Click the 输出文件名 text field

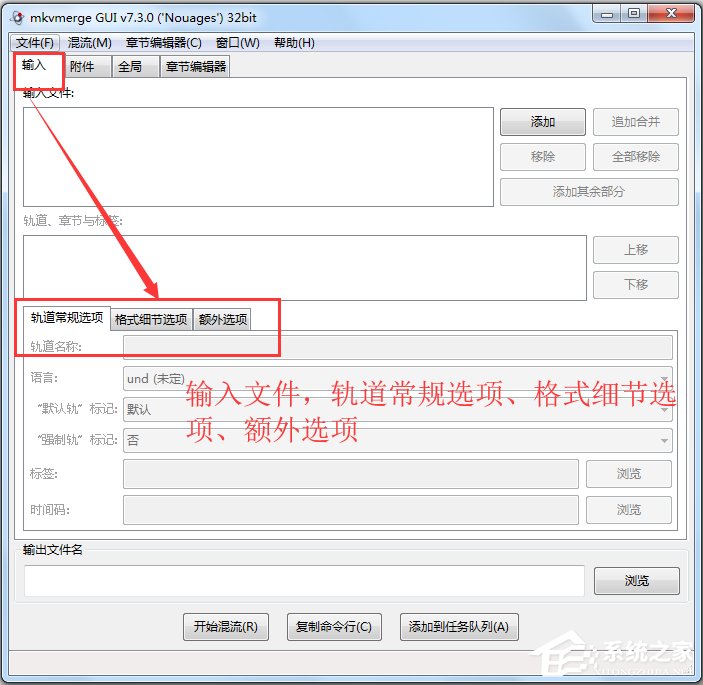click(x=304, y=581)
